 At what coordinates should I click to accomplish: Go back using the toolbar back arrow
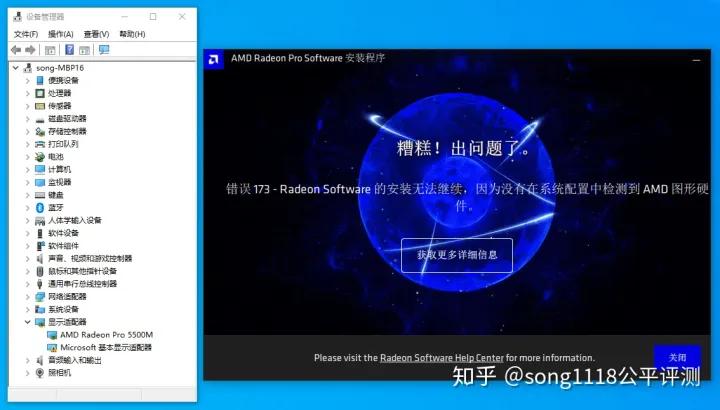16,50
